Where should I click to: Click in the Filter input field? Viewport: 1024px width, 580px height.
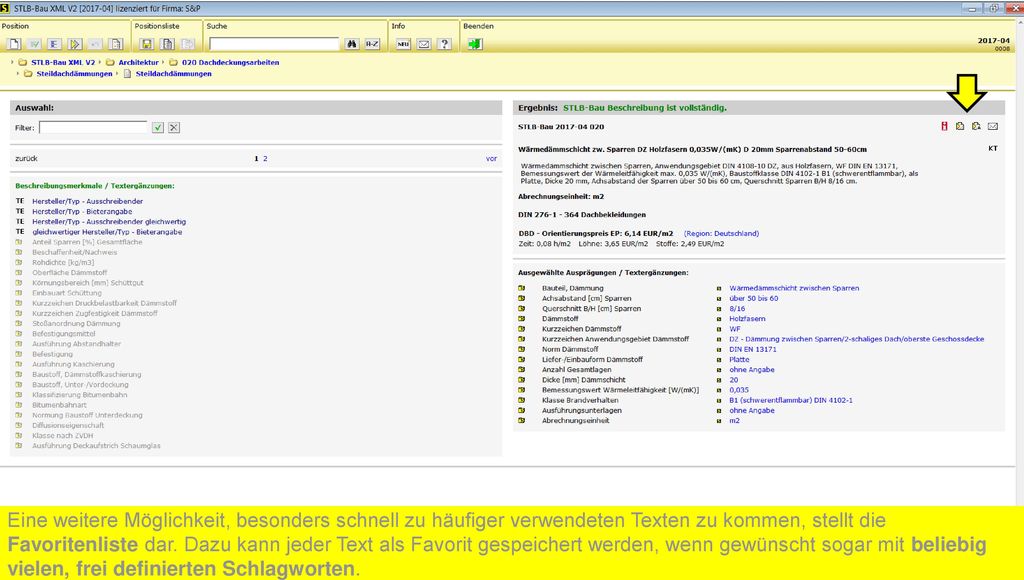pos(93,127)
